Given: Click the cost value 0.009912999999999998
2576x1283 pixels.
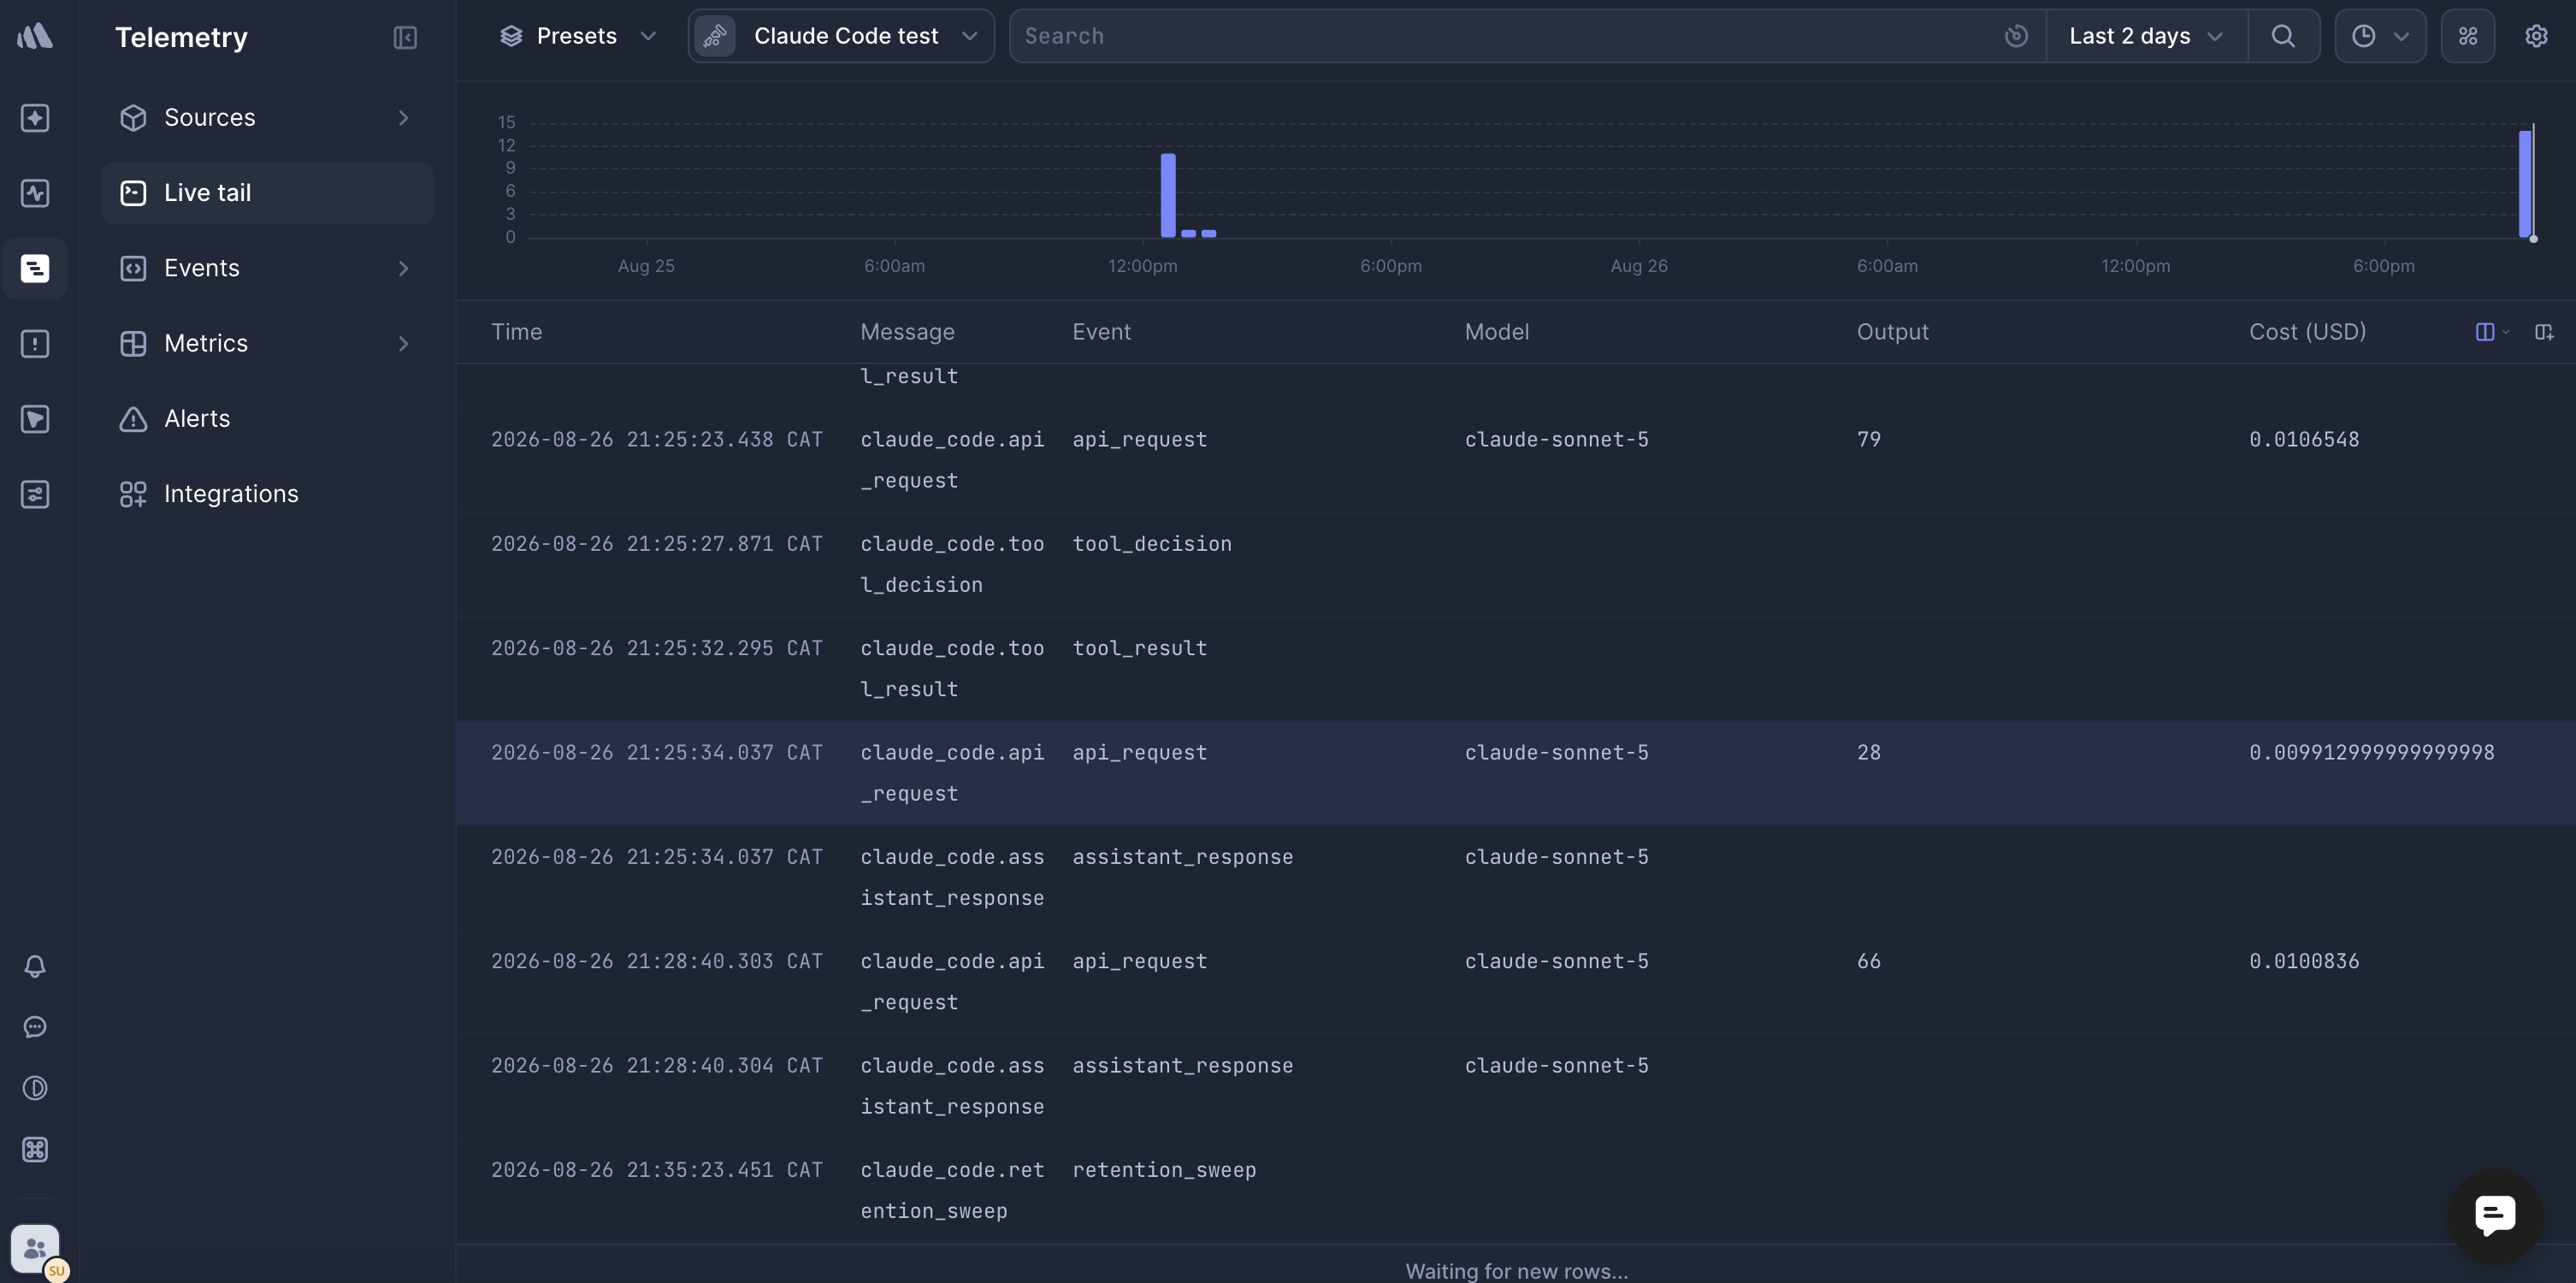Looking at the screenshot, I should tap(2371, 753).
